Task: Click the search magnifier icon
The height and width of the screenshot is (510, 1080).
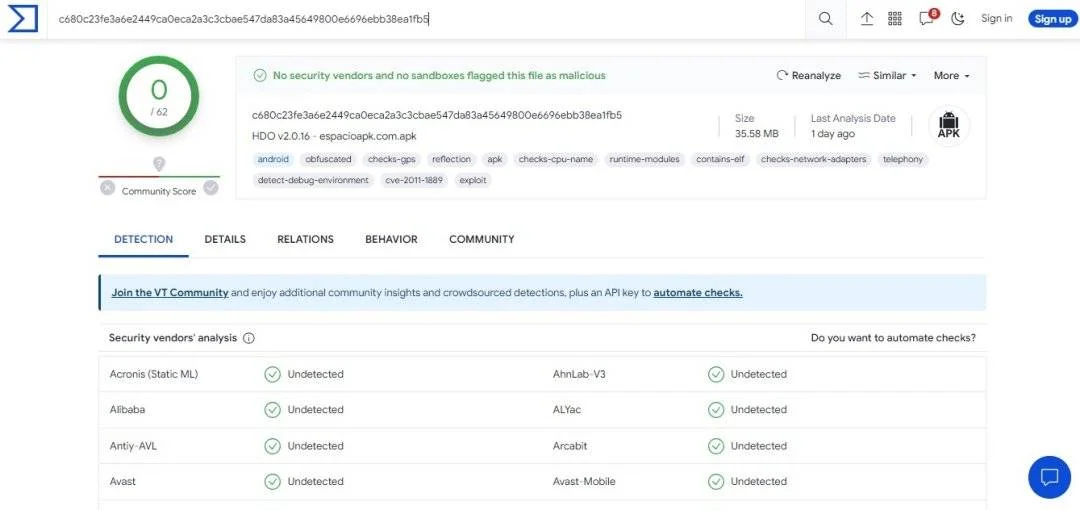Action: 825,19
